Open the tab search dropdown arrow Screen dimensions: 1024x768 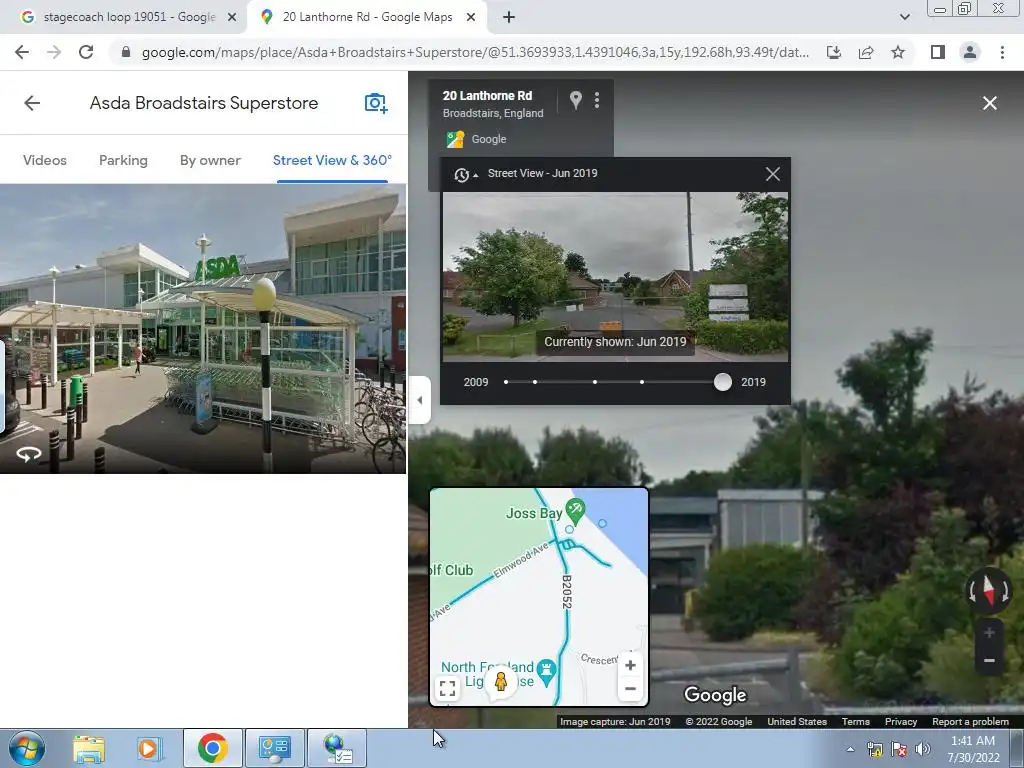click(904, 17)
